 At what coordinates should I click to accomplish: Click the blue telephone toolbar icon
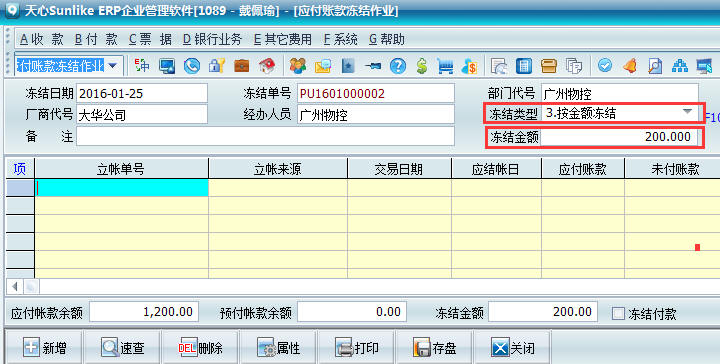[x=191, y=66]
